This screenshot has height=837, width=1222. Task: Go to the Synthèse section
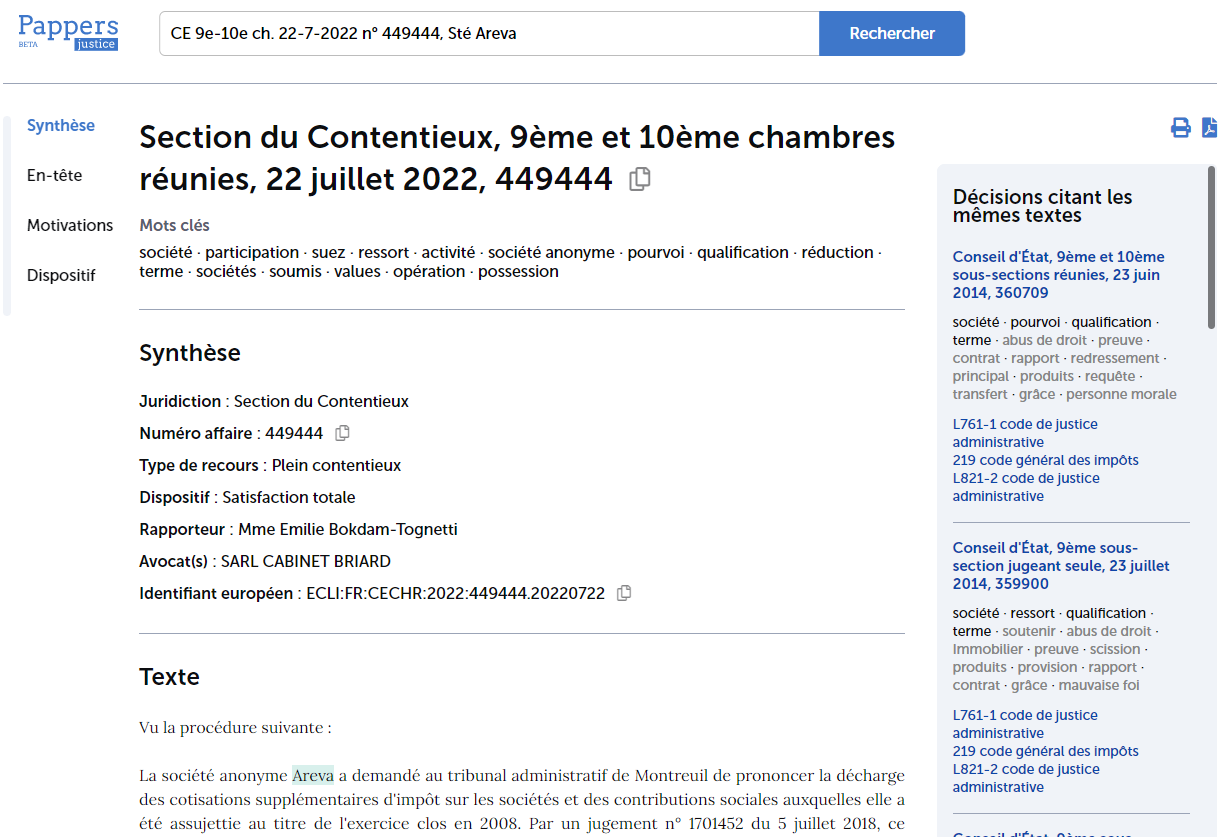point(61,125)
